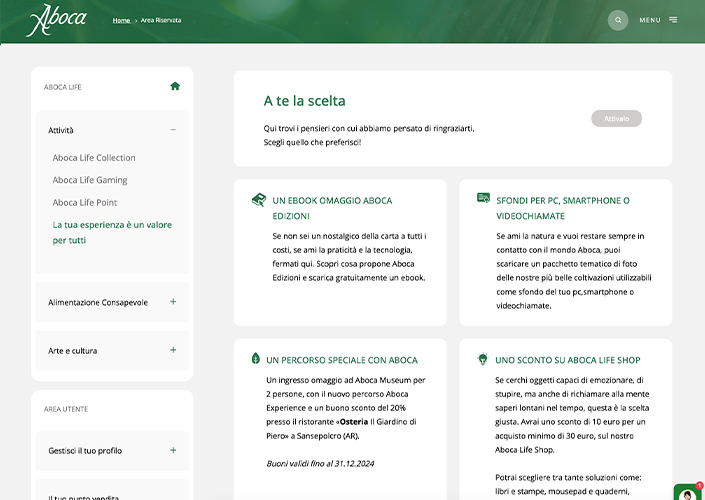The image size is (705, 500).
Task: Open Un Percorso Speciale con Aboca heading
Action: pyautogui.click(x=342, y=360)
